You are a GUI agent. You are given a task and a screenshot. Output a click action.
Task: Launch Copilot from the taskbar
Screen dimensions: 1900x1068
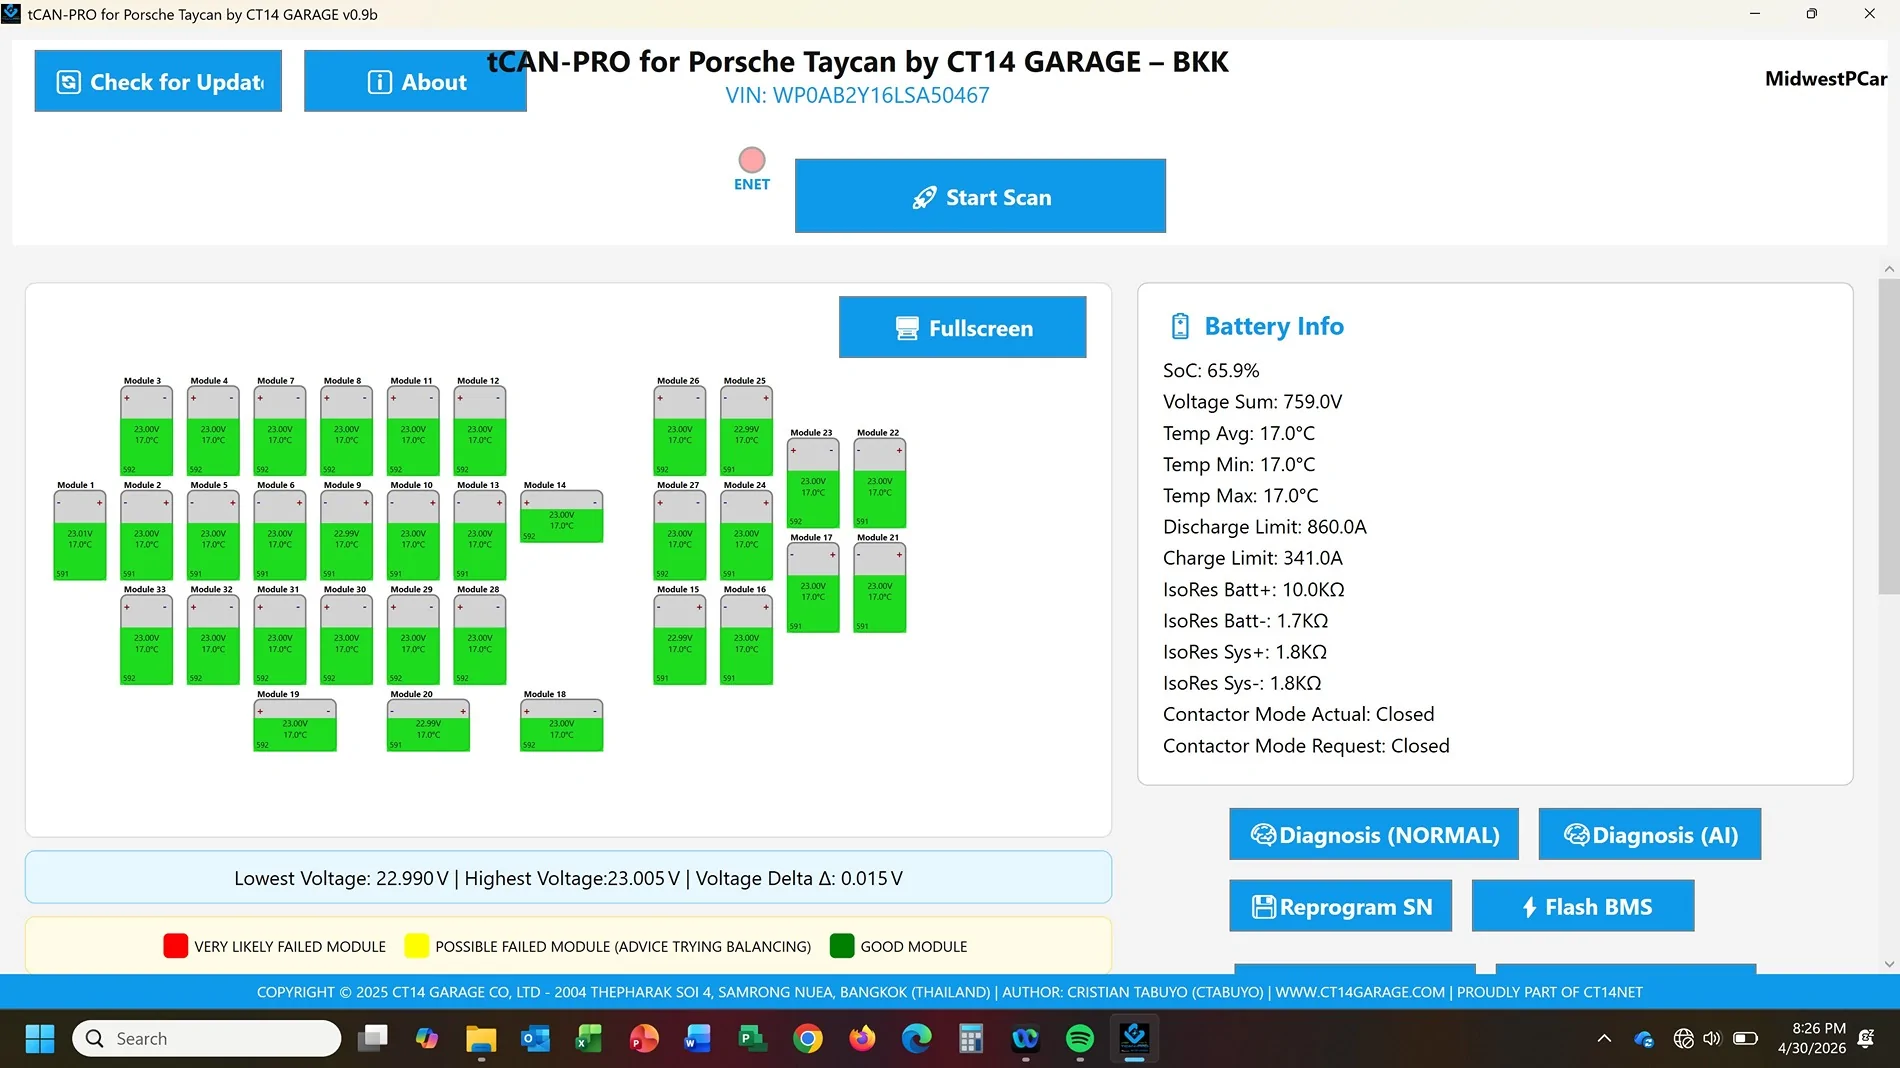[427, 1039]
